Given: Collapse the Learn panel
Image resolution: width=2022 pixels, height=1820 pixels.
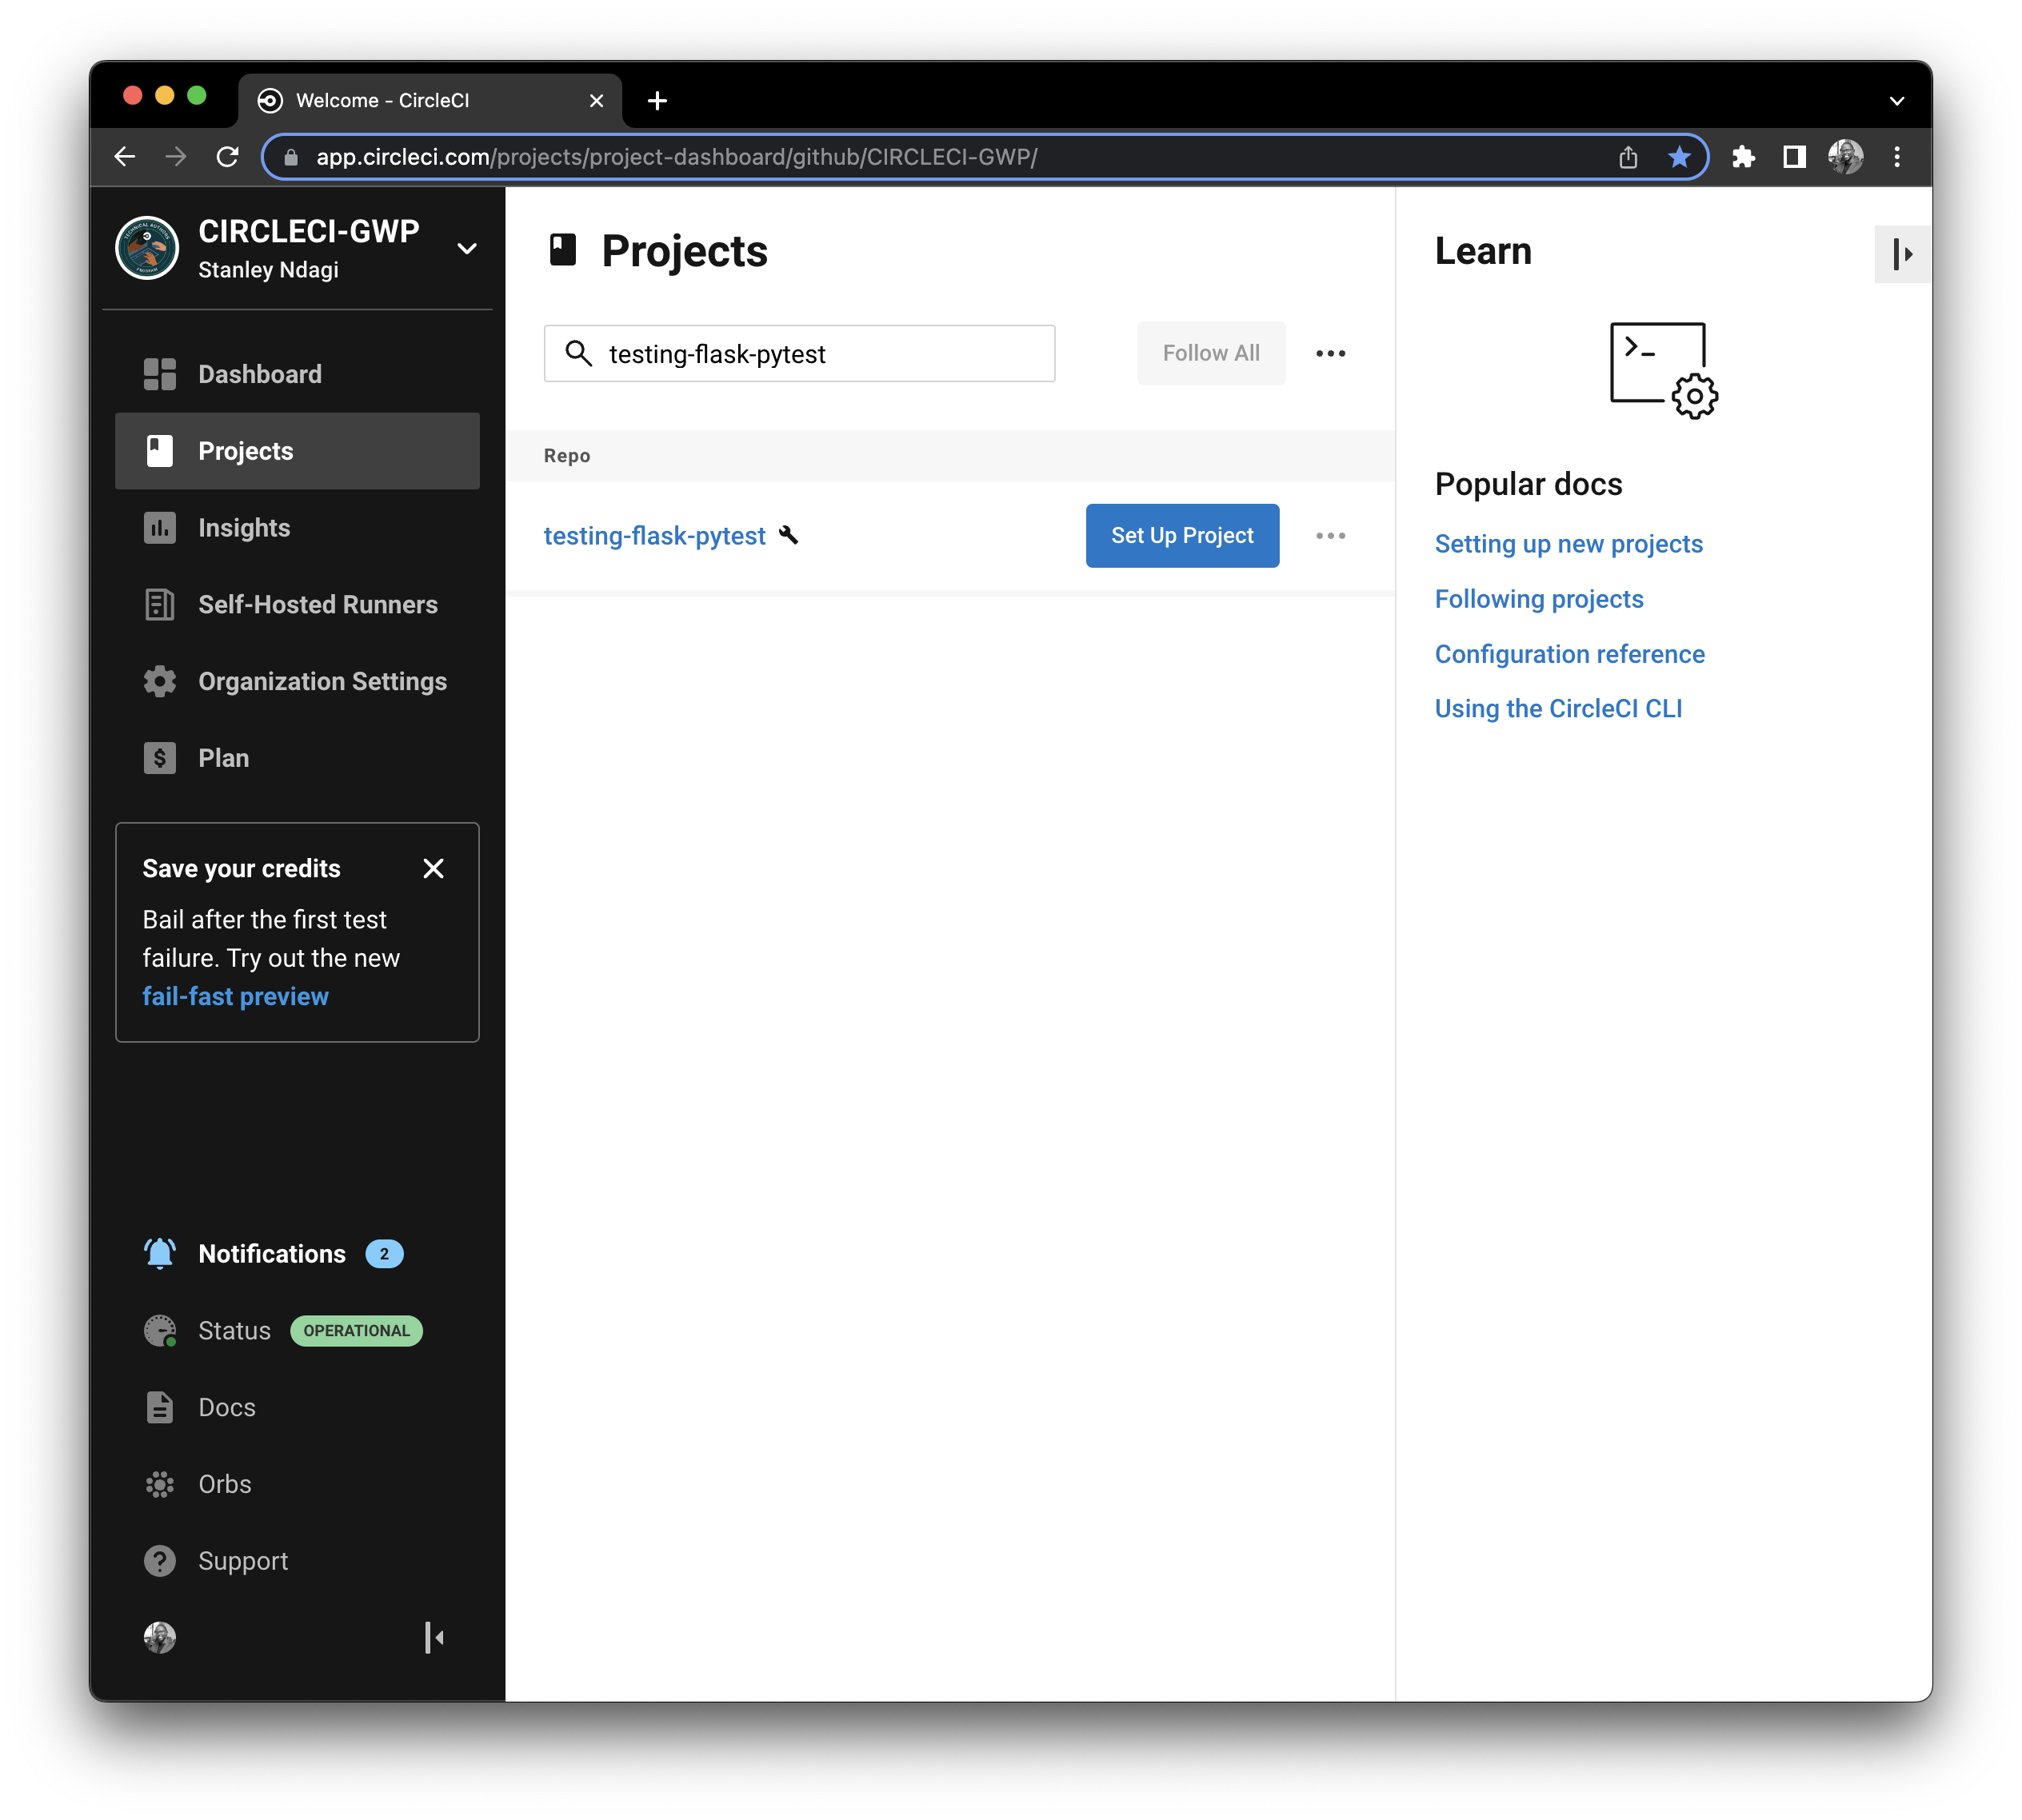Looking at the screenshot, I should (1902, 254).
